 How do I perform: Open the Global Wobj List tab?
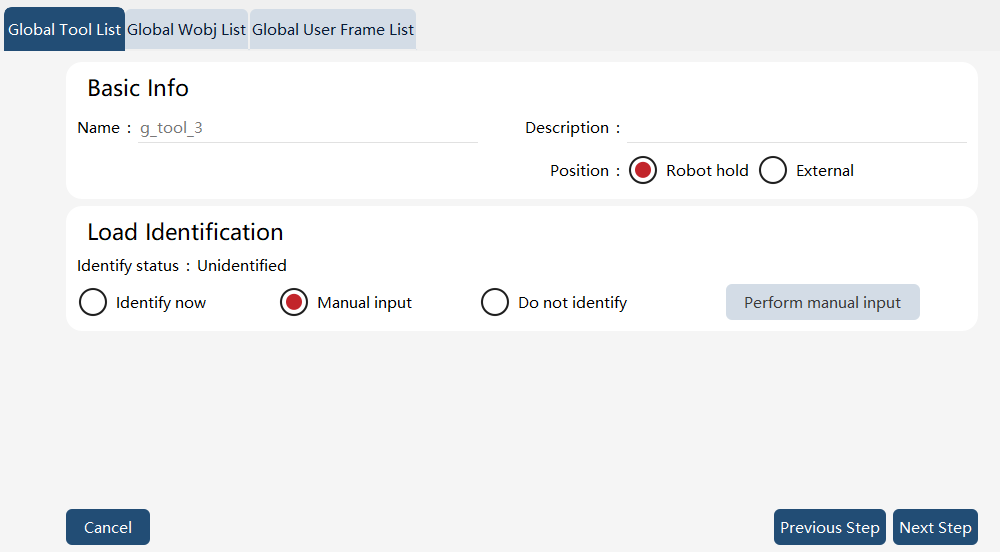click(186, 29)
